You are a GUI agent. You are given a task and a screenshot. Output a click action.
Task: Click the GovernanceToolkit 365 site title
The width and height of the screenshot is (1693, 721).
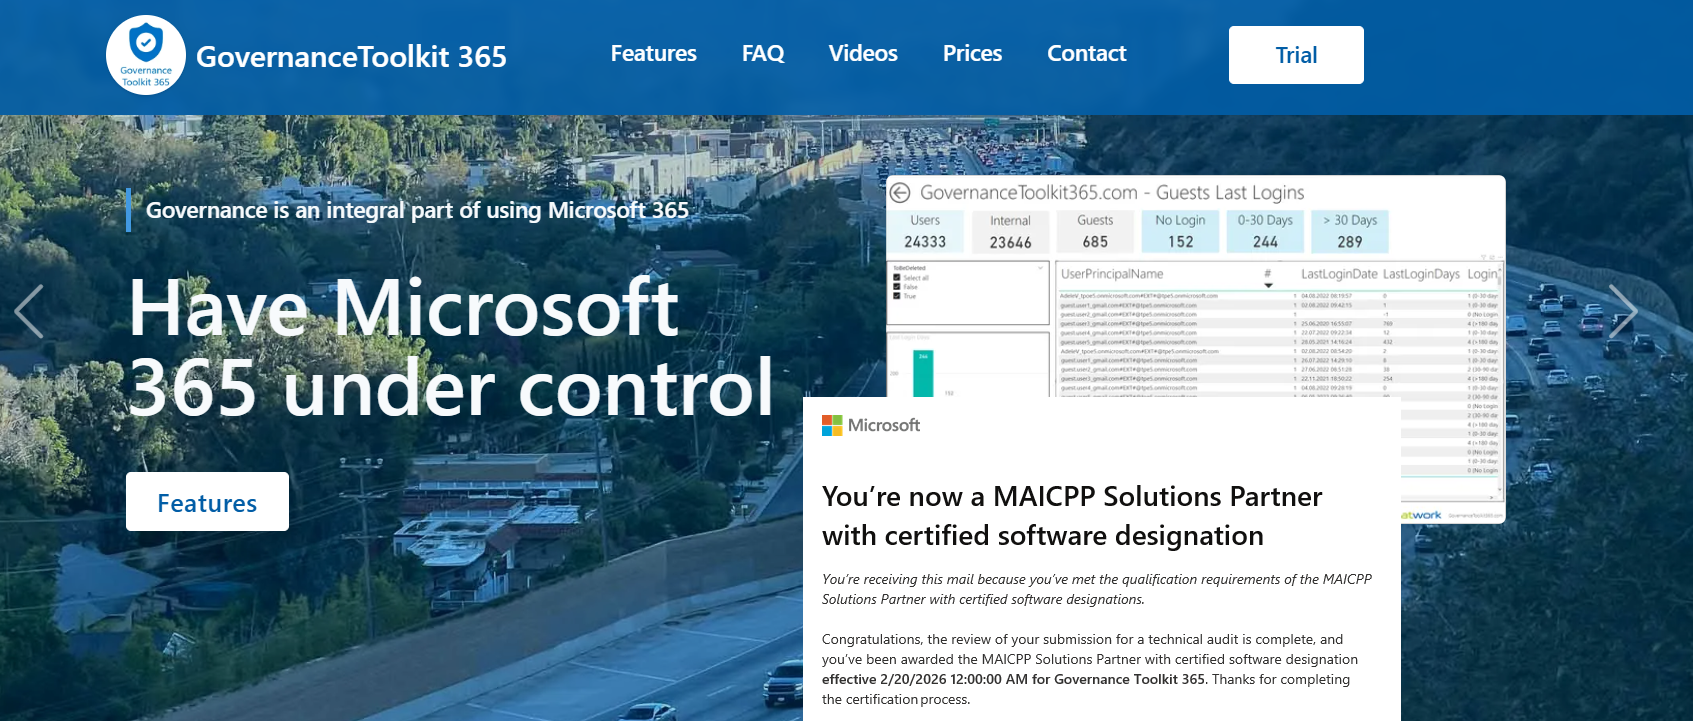(351, 57)
